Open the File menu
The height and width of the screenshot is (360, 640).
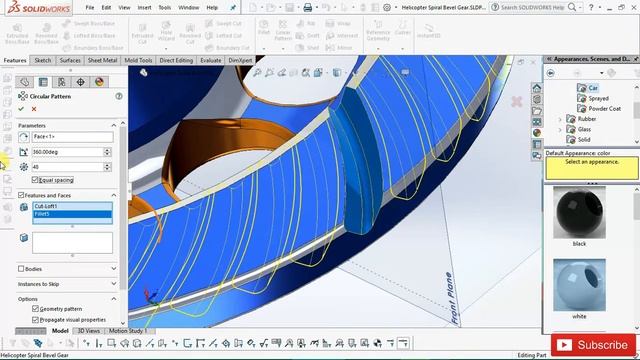(90, 7)
